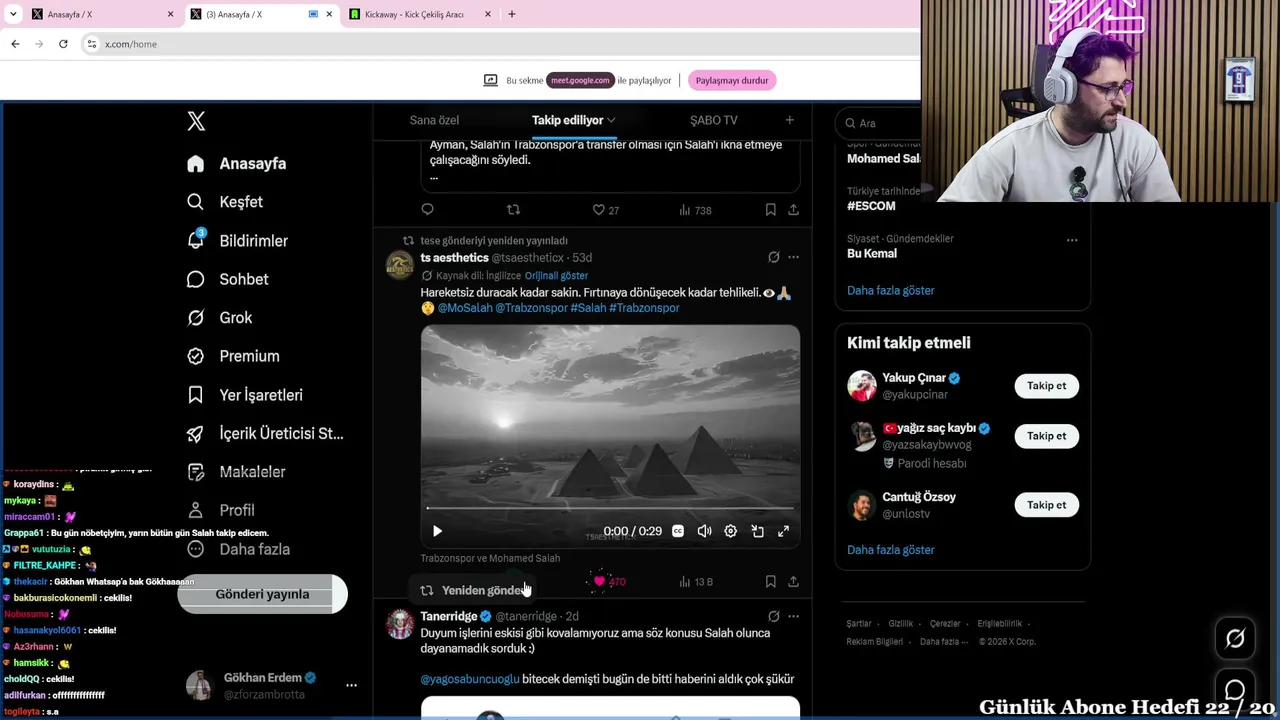This screenshot has width=1280, height=720.
Task: Share the post with 738 views
Action: [x=793, y=210]
